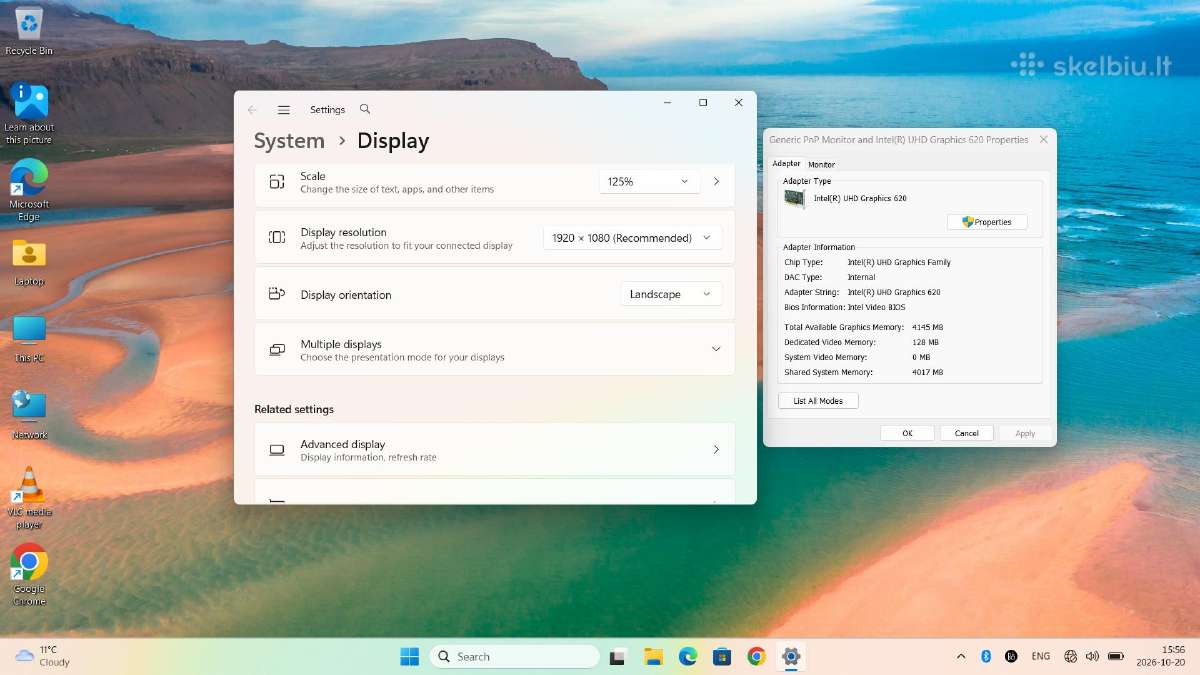
Task: Go to System in the breadcrumb
Action: tap(289, 141)
